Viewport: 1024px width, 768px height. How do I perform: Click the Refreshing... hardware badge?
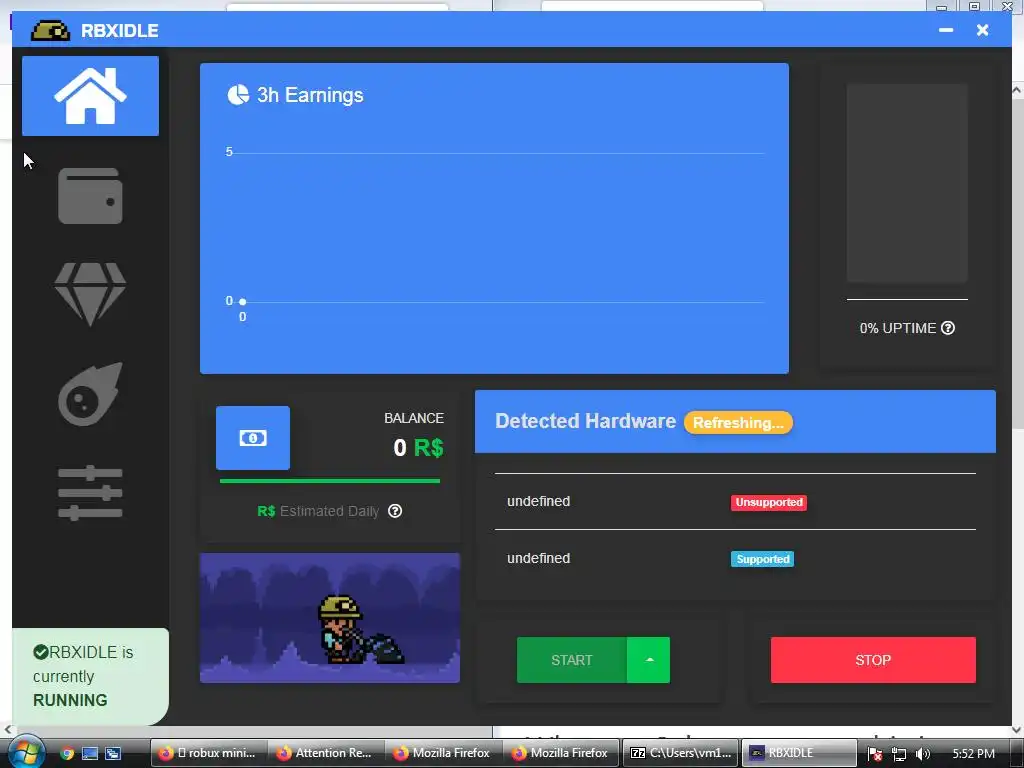738,423
